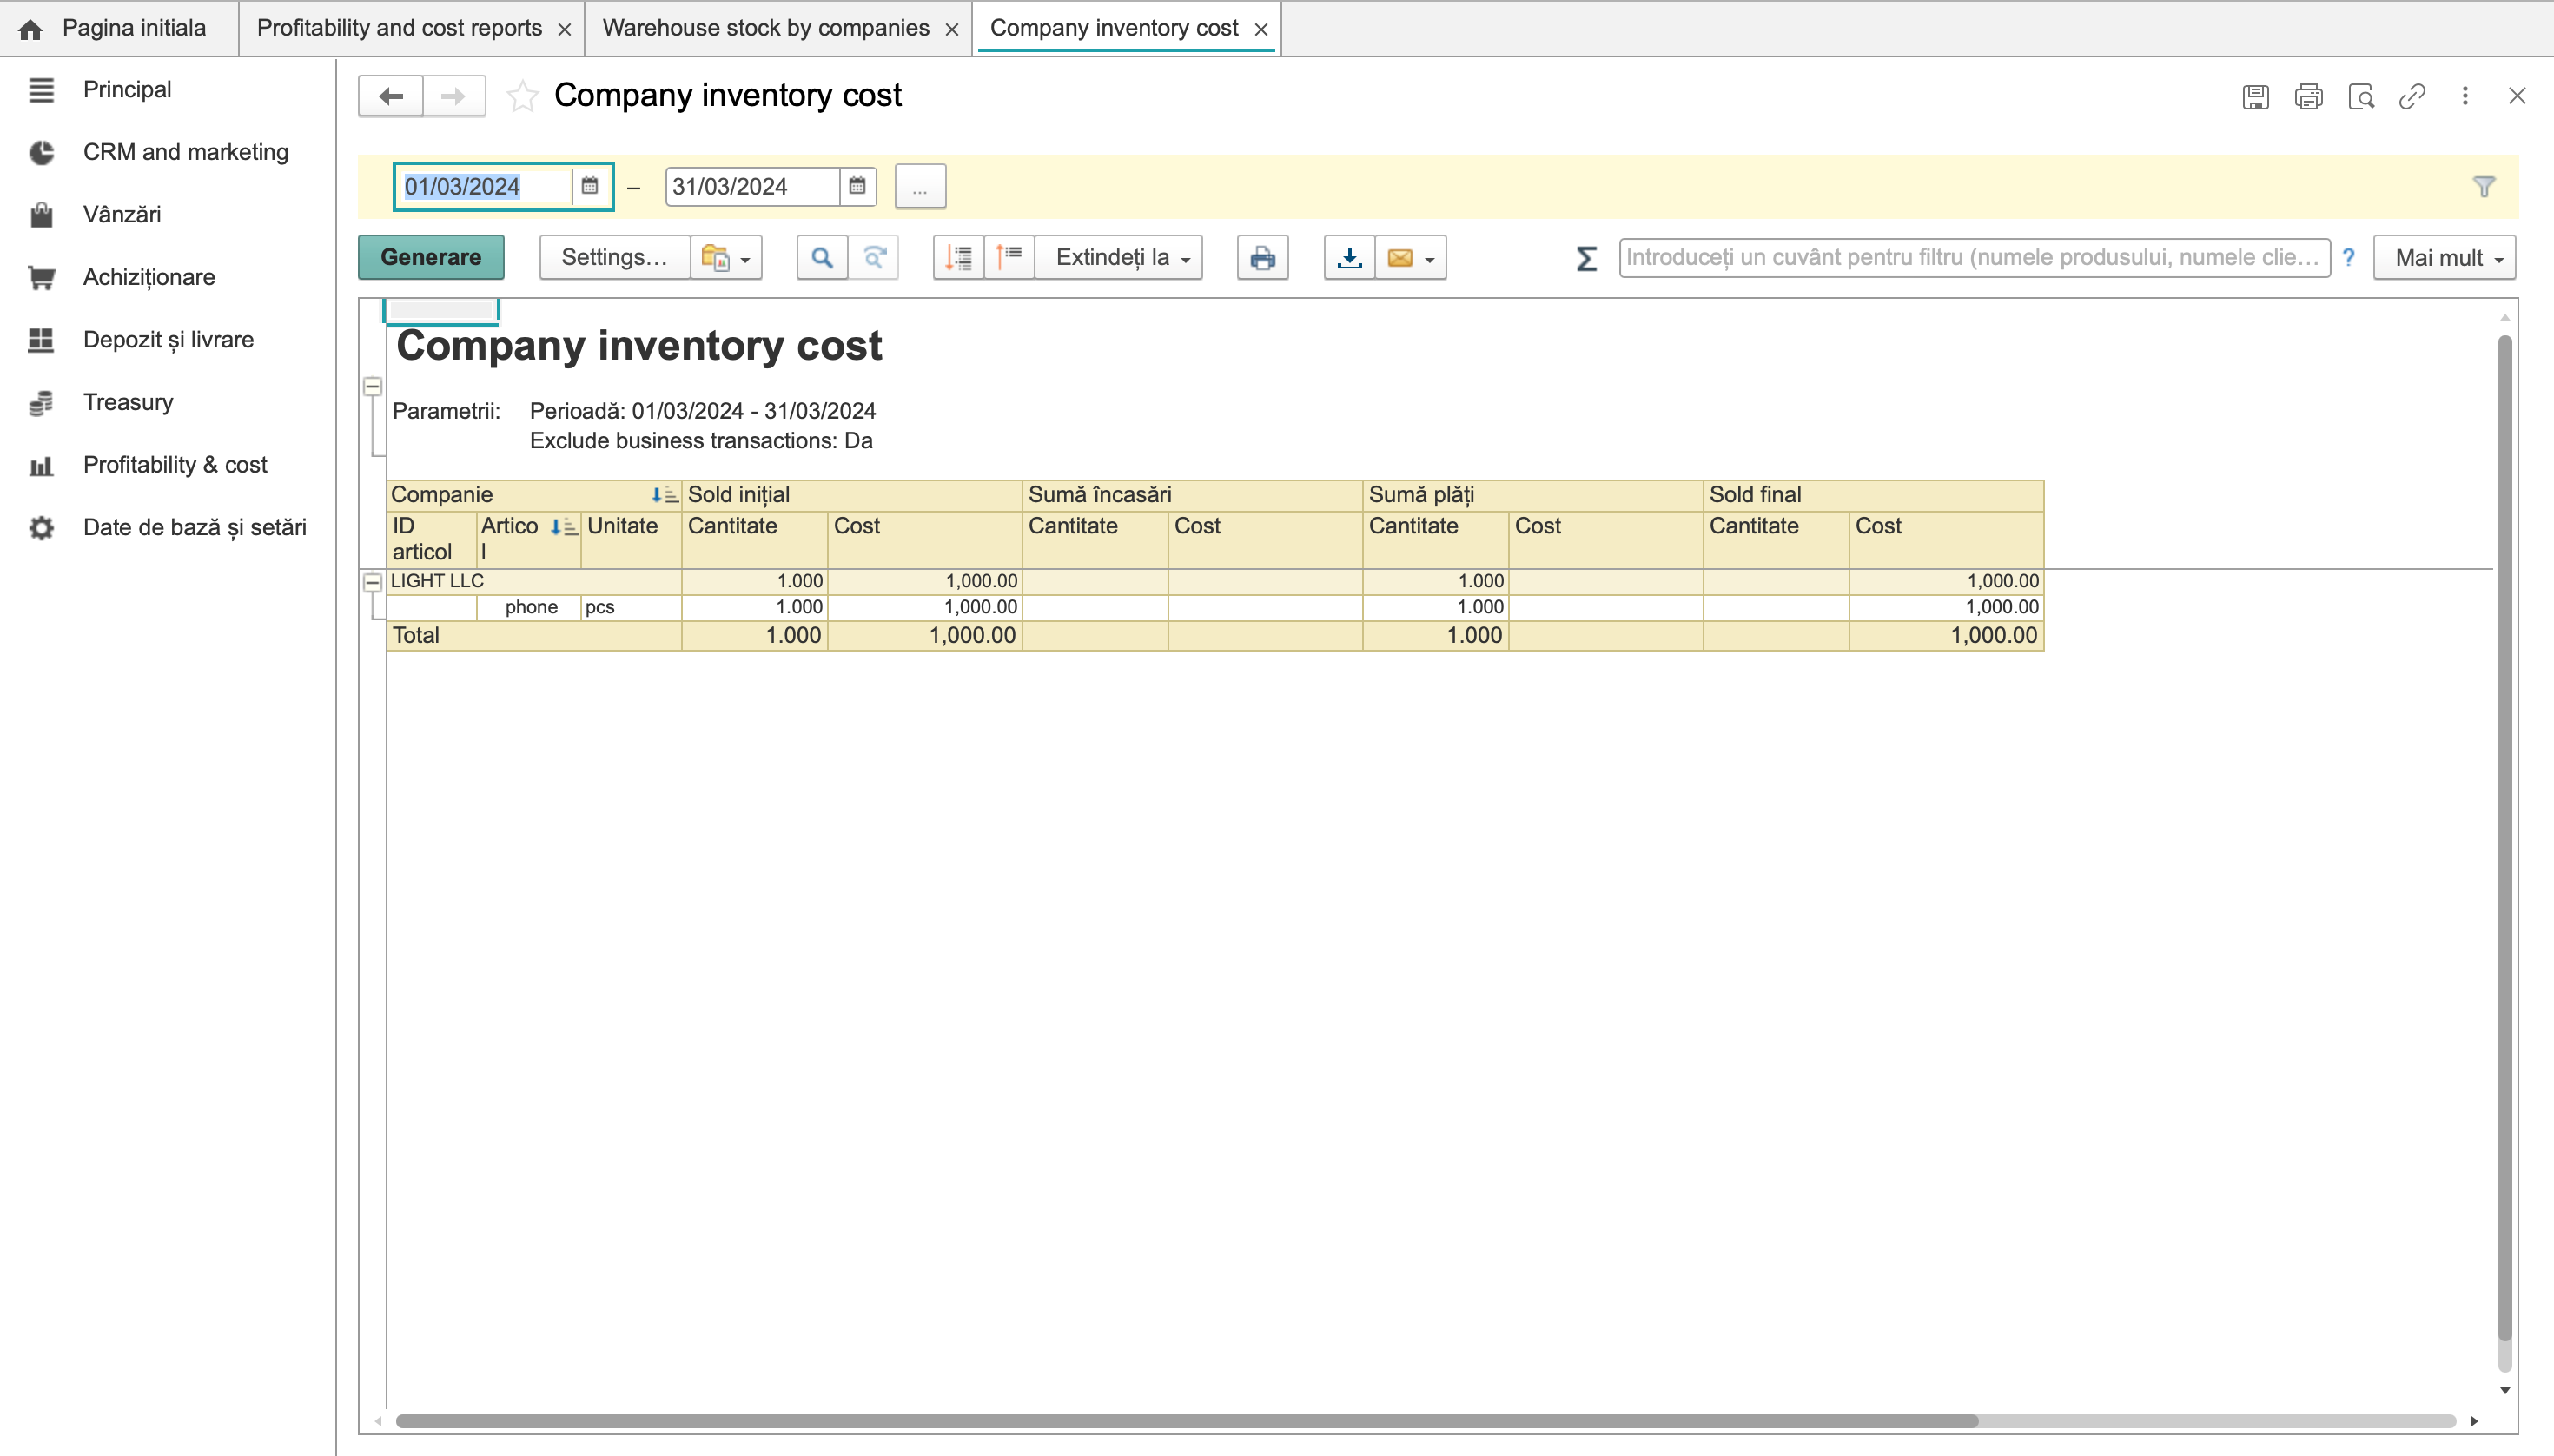Open Treasury section in sidebar
The height and width of the screenshot is (1456, 2554).
point(128,402)
